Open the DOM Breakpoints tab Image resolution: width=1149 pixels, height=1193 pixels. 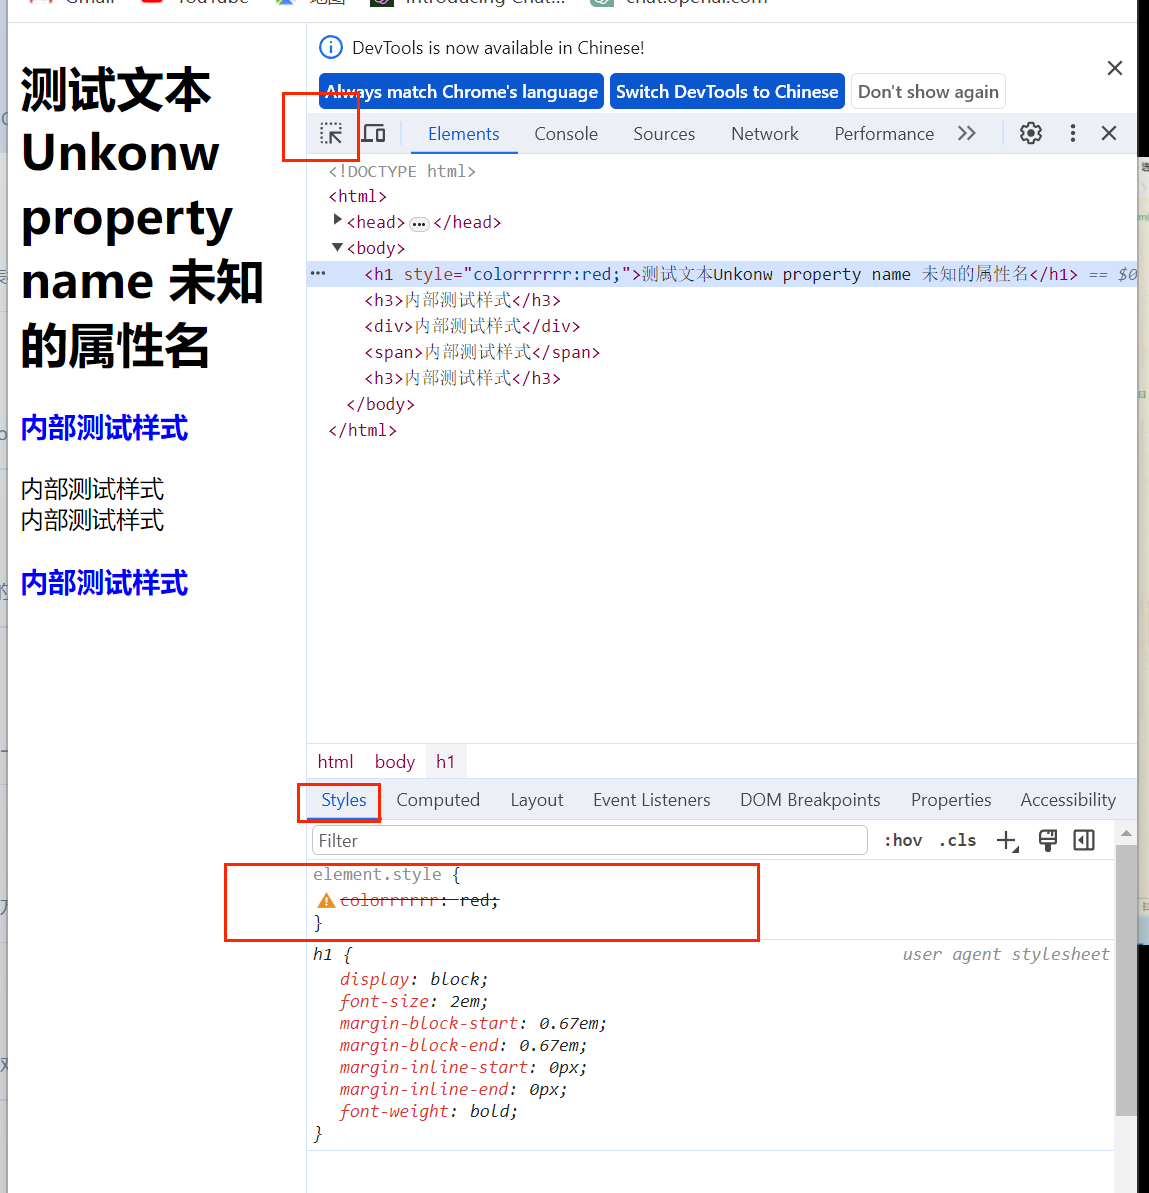(x=810, y=800)
